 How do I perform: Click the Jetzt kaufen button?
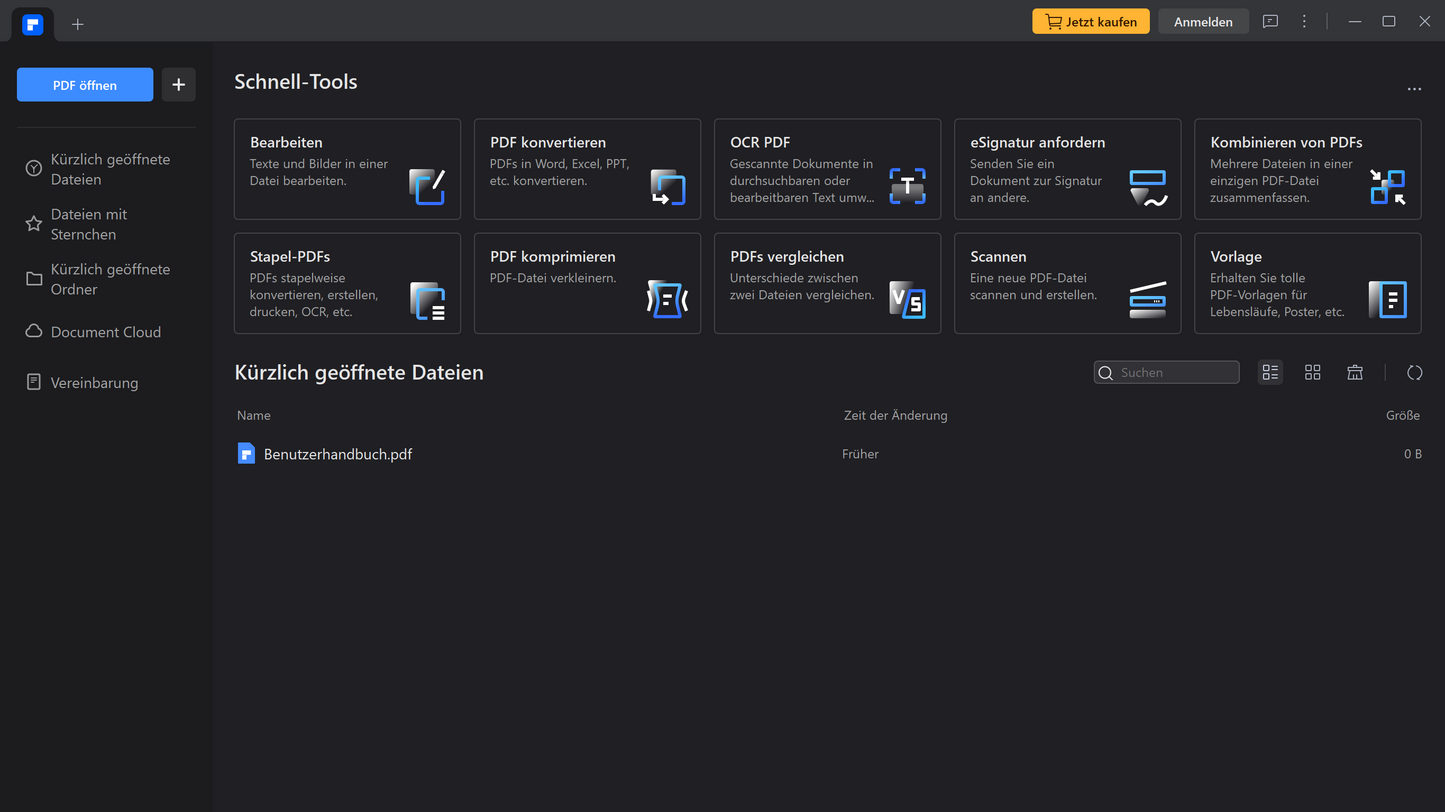coord(1090,21)
